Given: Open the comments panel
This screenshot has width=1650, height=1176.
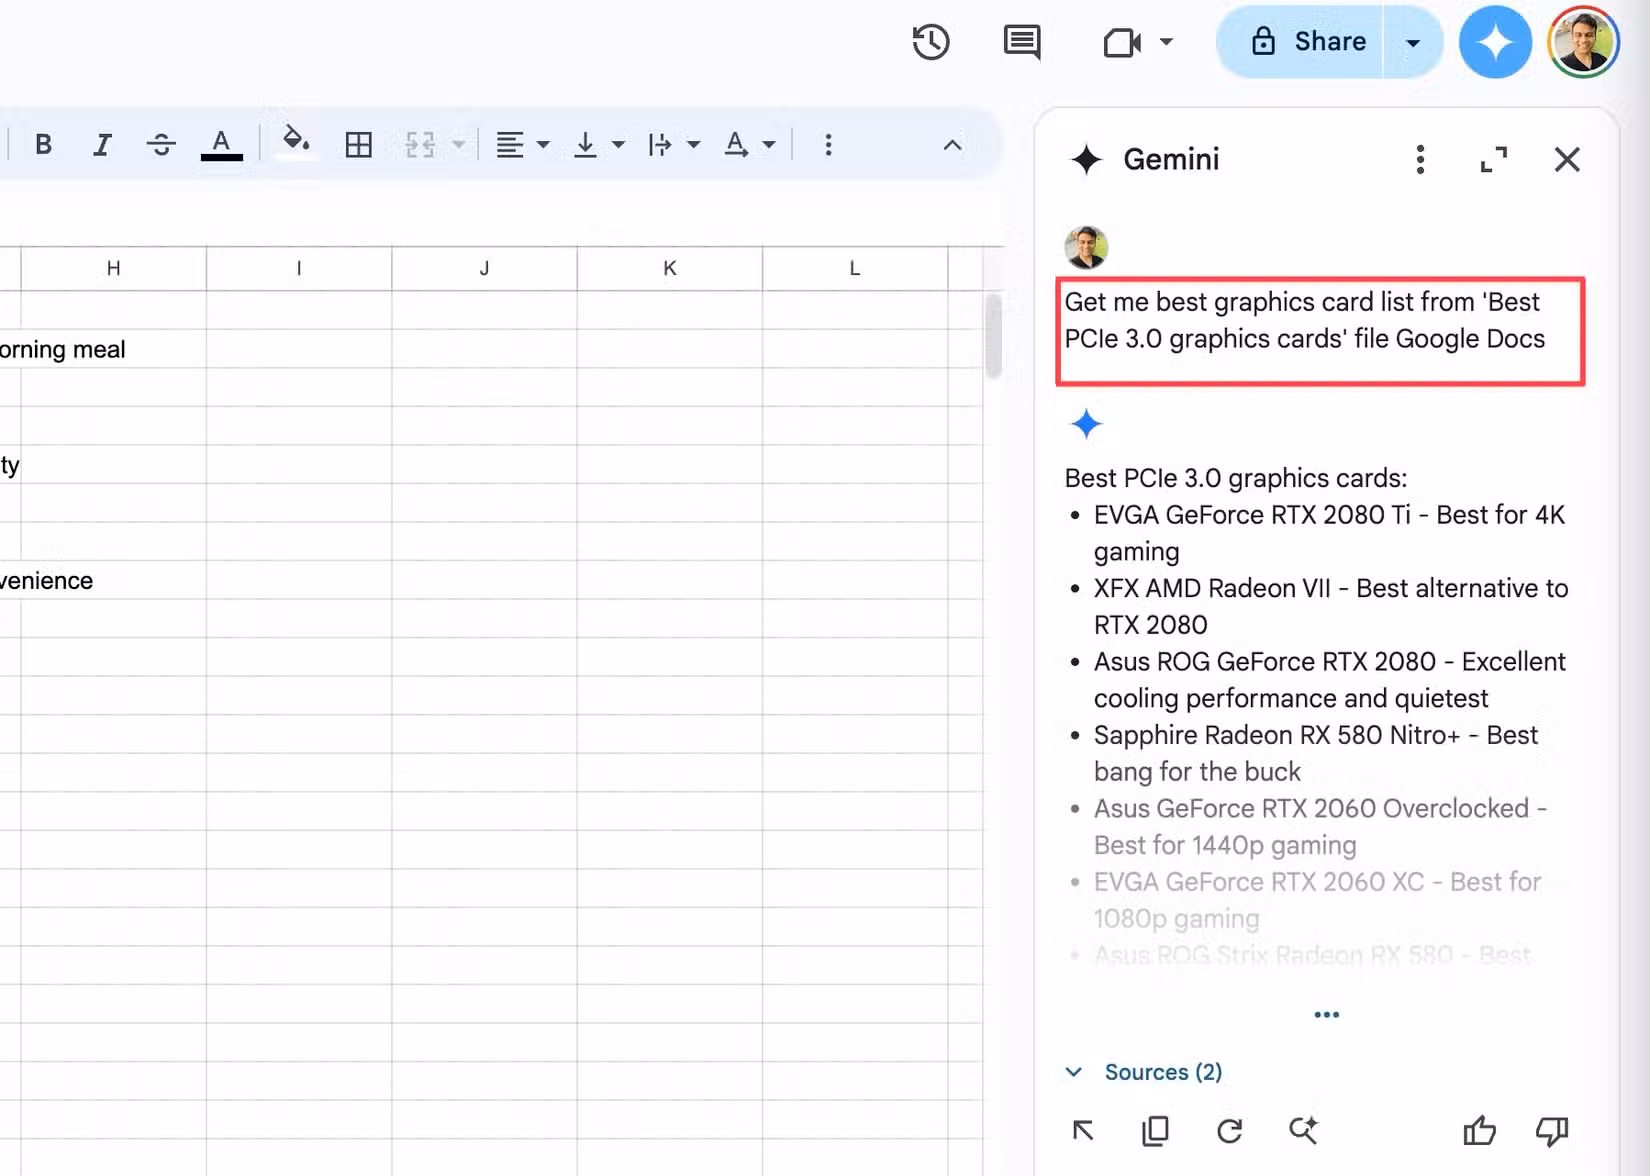Looking at the screenshot, I should pyautogui.click(x=1021, y=42).
